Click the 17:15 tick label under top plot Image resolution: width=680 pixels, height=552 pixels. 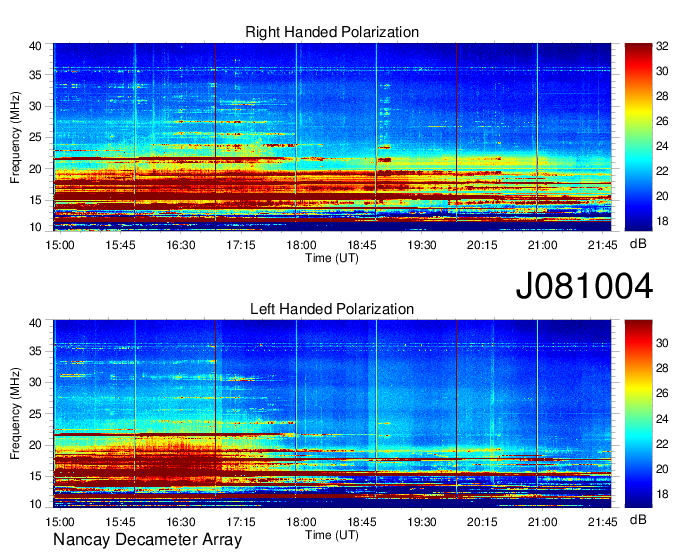pos(241,245)
